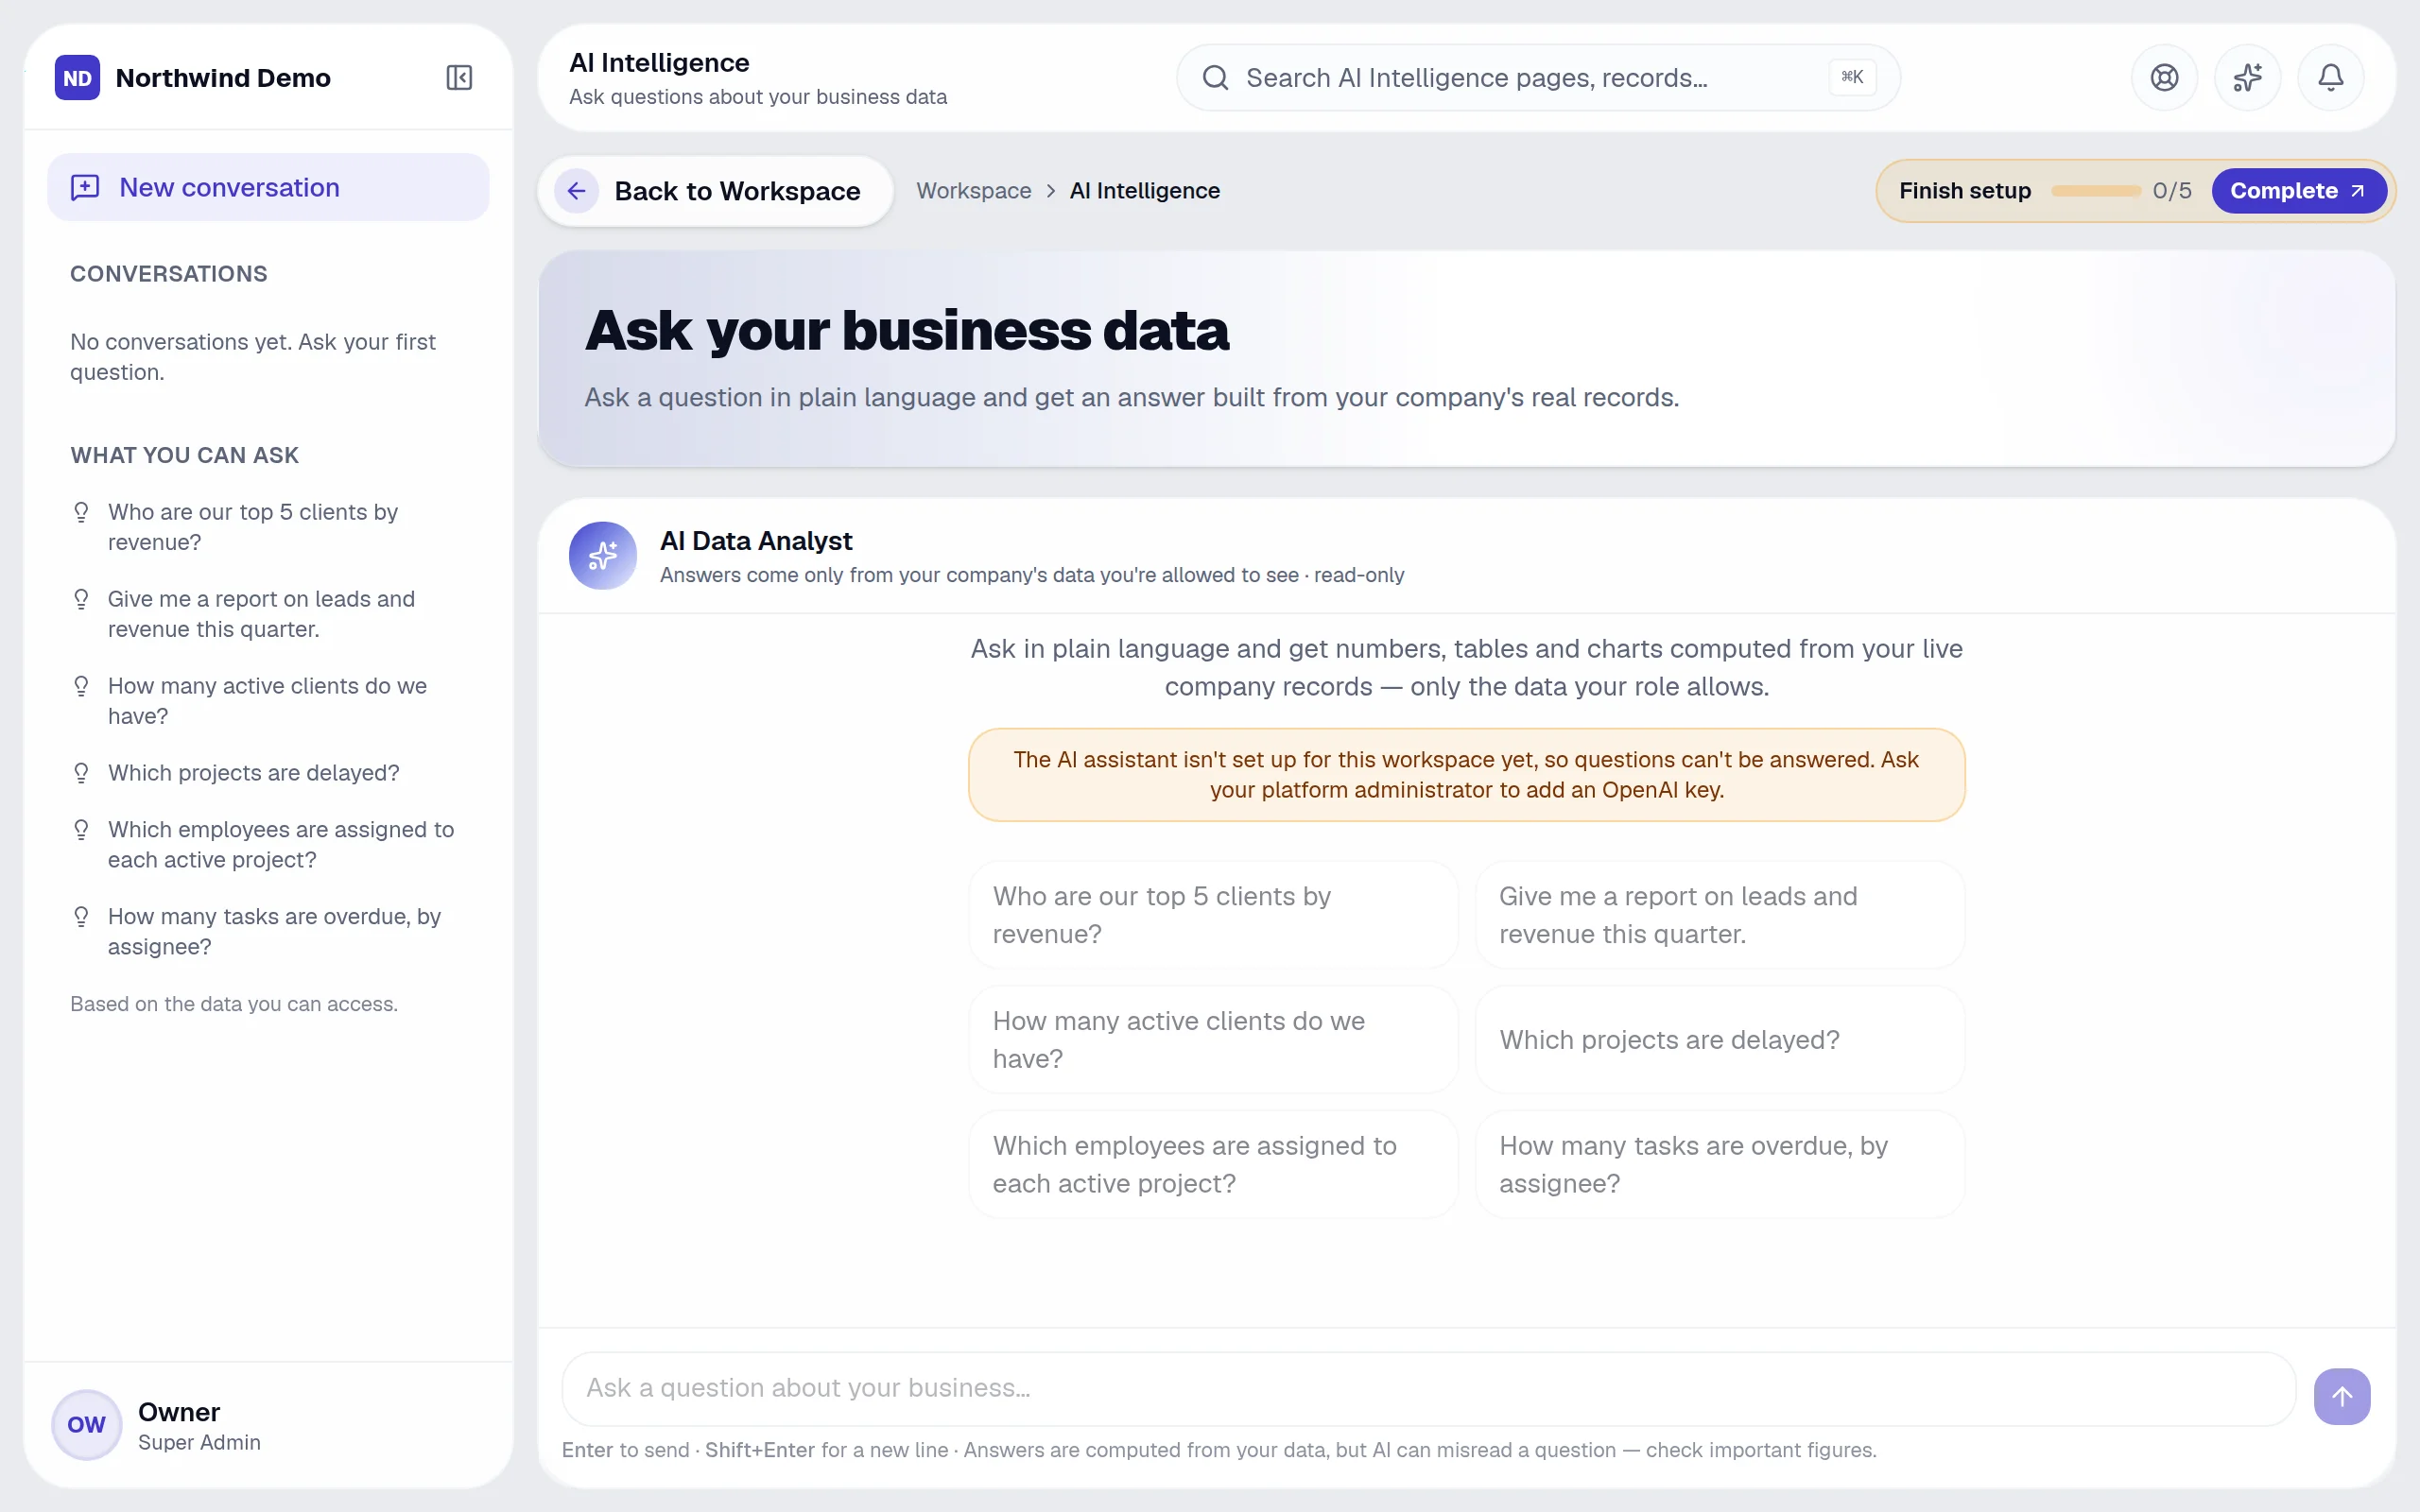The image size is (2420, 1512).
Task: Open the Workspace breadcrumb link
Action: (x=973, y=190)
